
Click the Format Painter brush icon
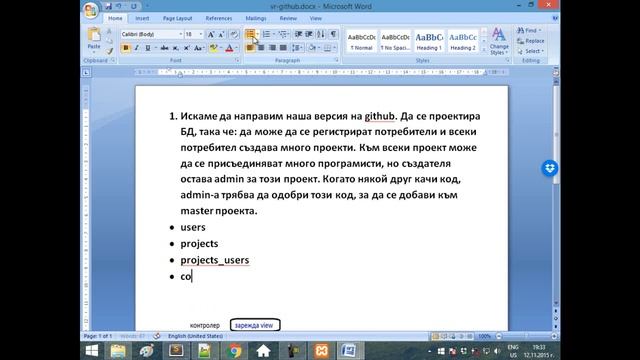coord(109,51)
